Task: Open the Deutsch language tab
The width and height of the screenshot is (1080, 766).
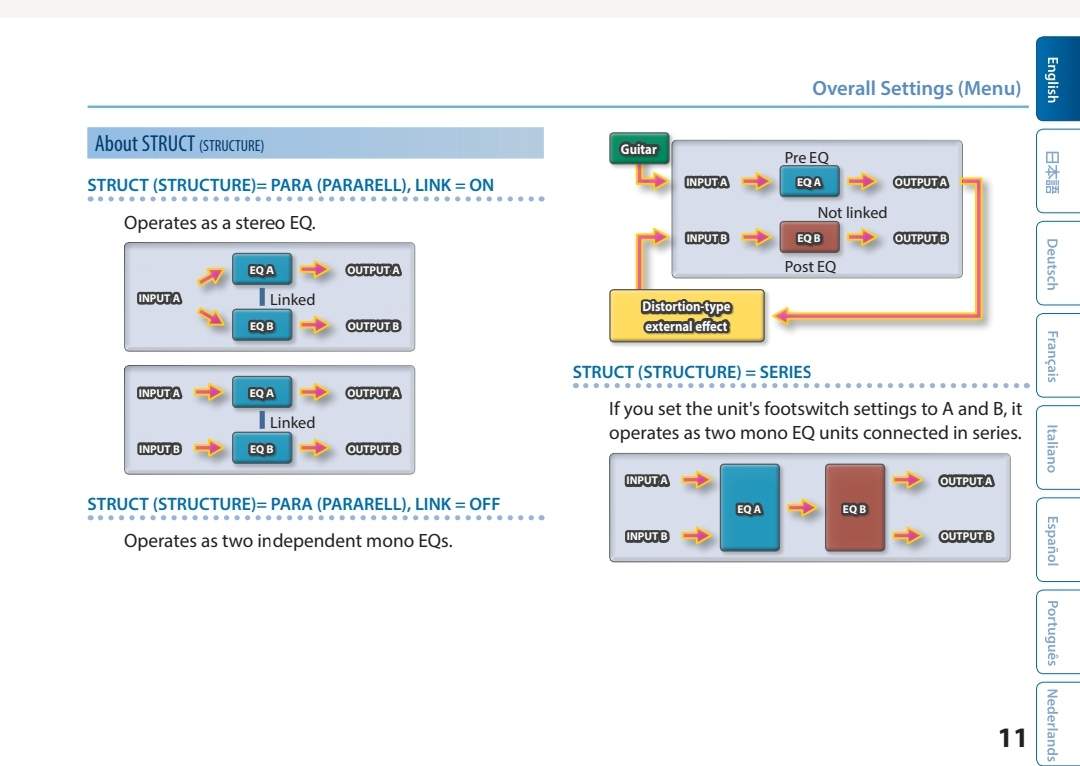Action: coord(1058,263)
